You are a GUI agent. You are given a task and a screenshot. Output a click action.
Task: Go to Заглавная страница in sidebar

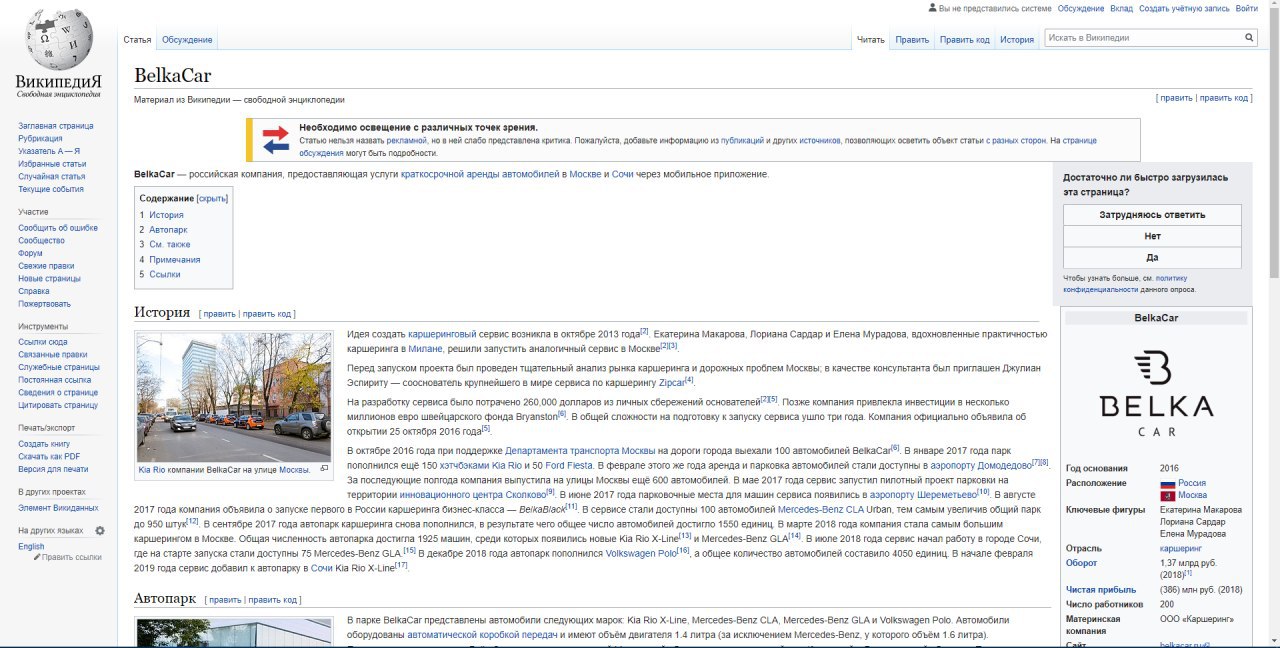coord(56,126)
